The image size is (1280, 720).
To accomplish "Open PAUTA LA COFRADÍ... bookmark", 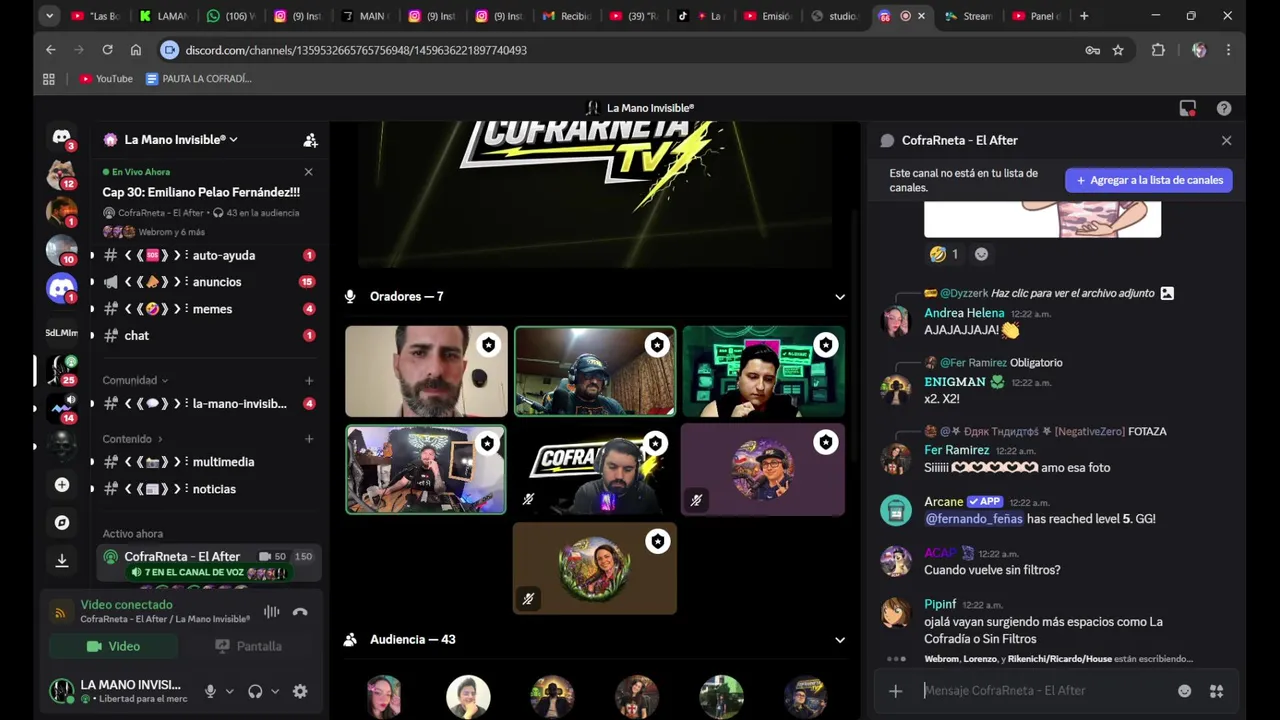I will coord(198,79).
